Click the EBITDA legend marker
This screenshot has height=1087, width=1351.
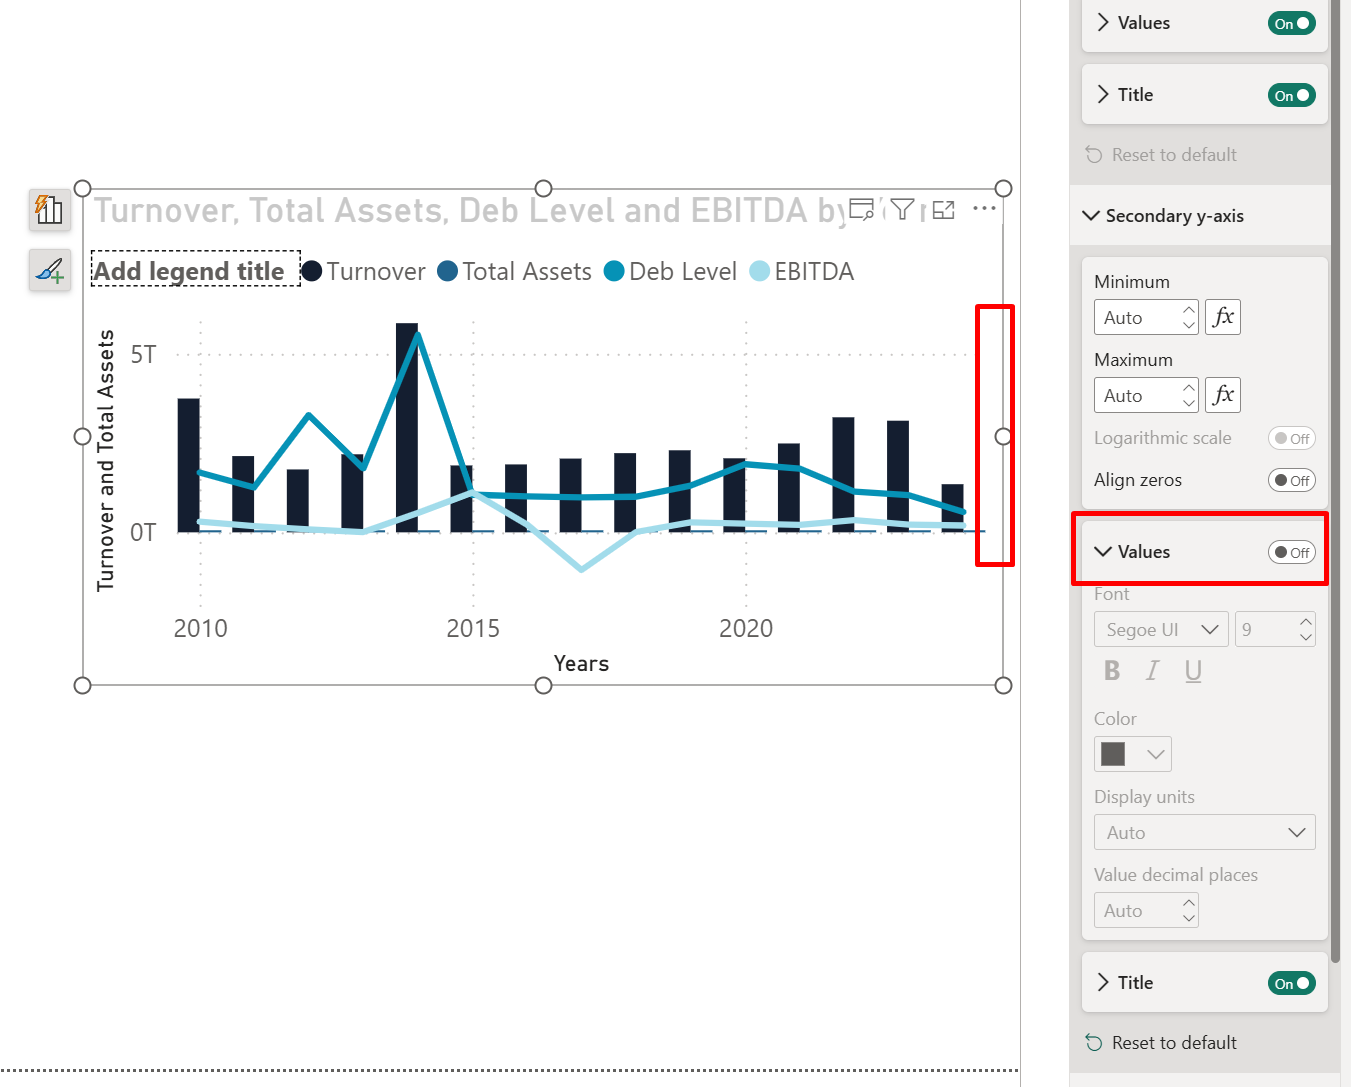pos(760,271)
